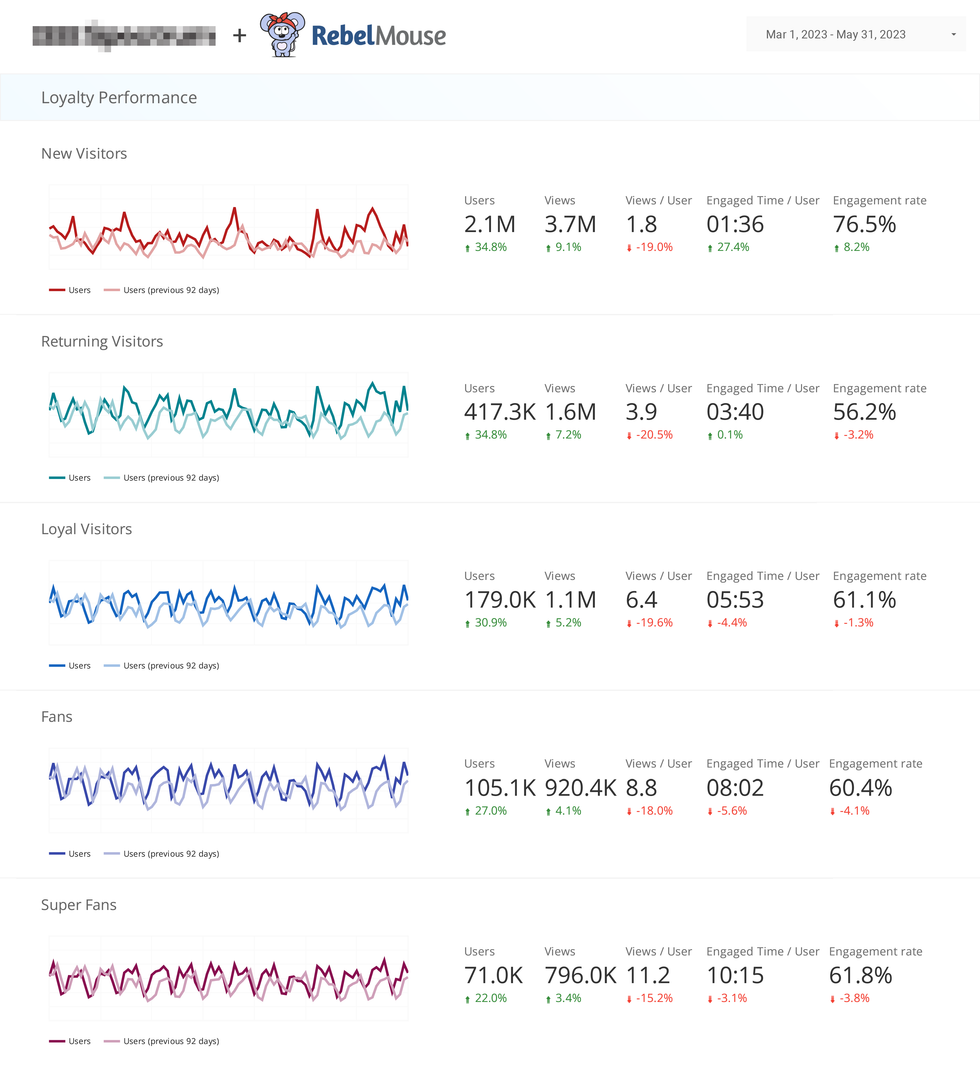
Task: Collapse the Loyalty Performance section
Action: [118, 97]
